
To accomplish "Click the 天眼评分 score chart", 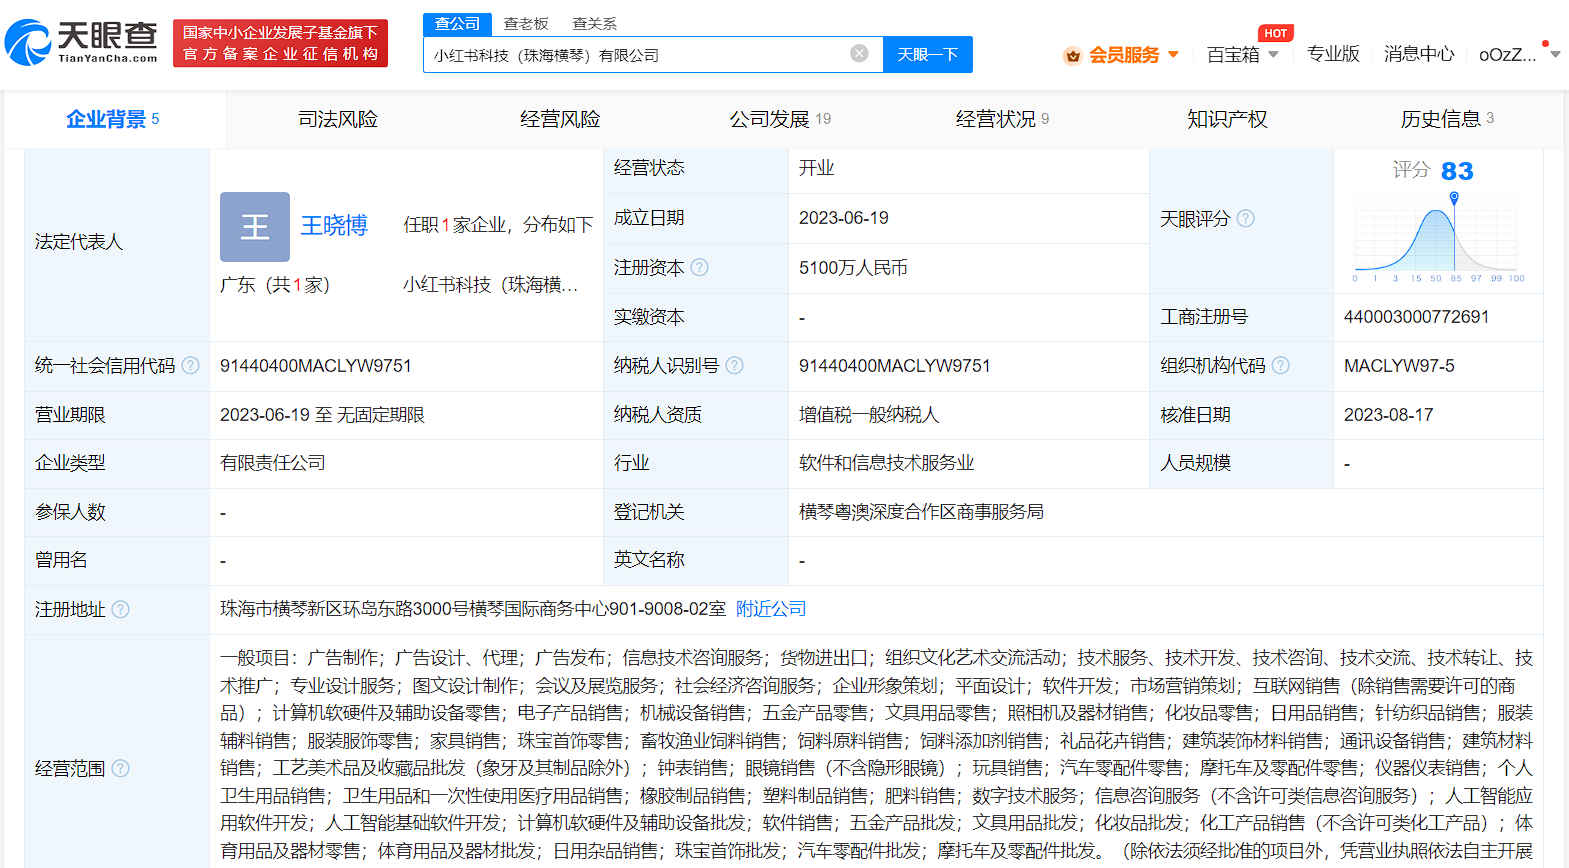I will 1436,238.
